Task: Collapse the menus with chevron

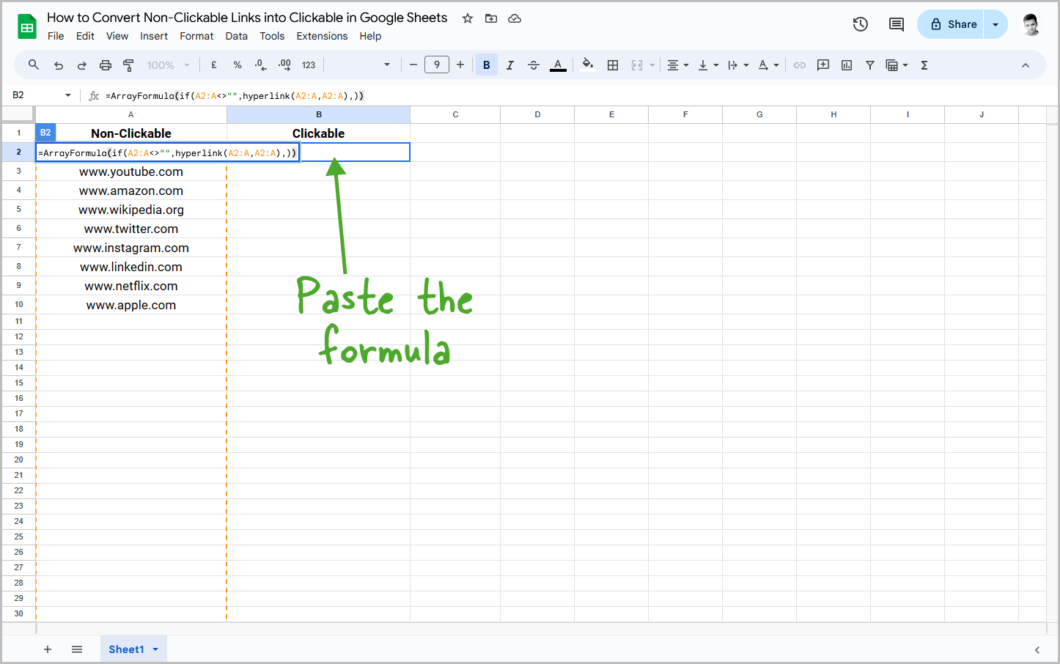Action: click(1025, 66)
